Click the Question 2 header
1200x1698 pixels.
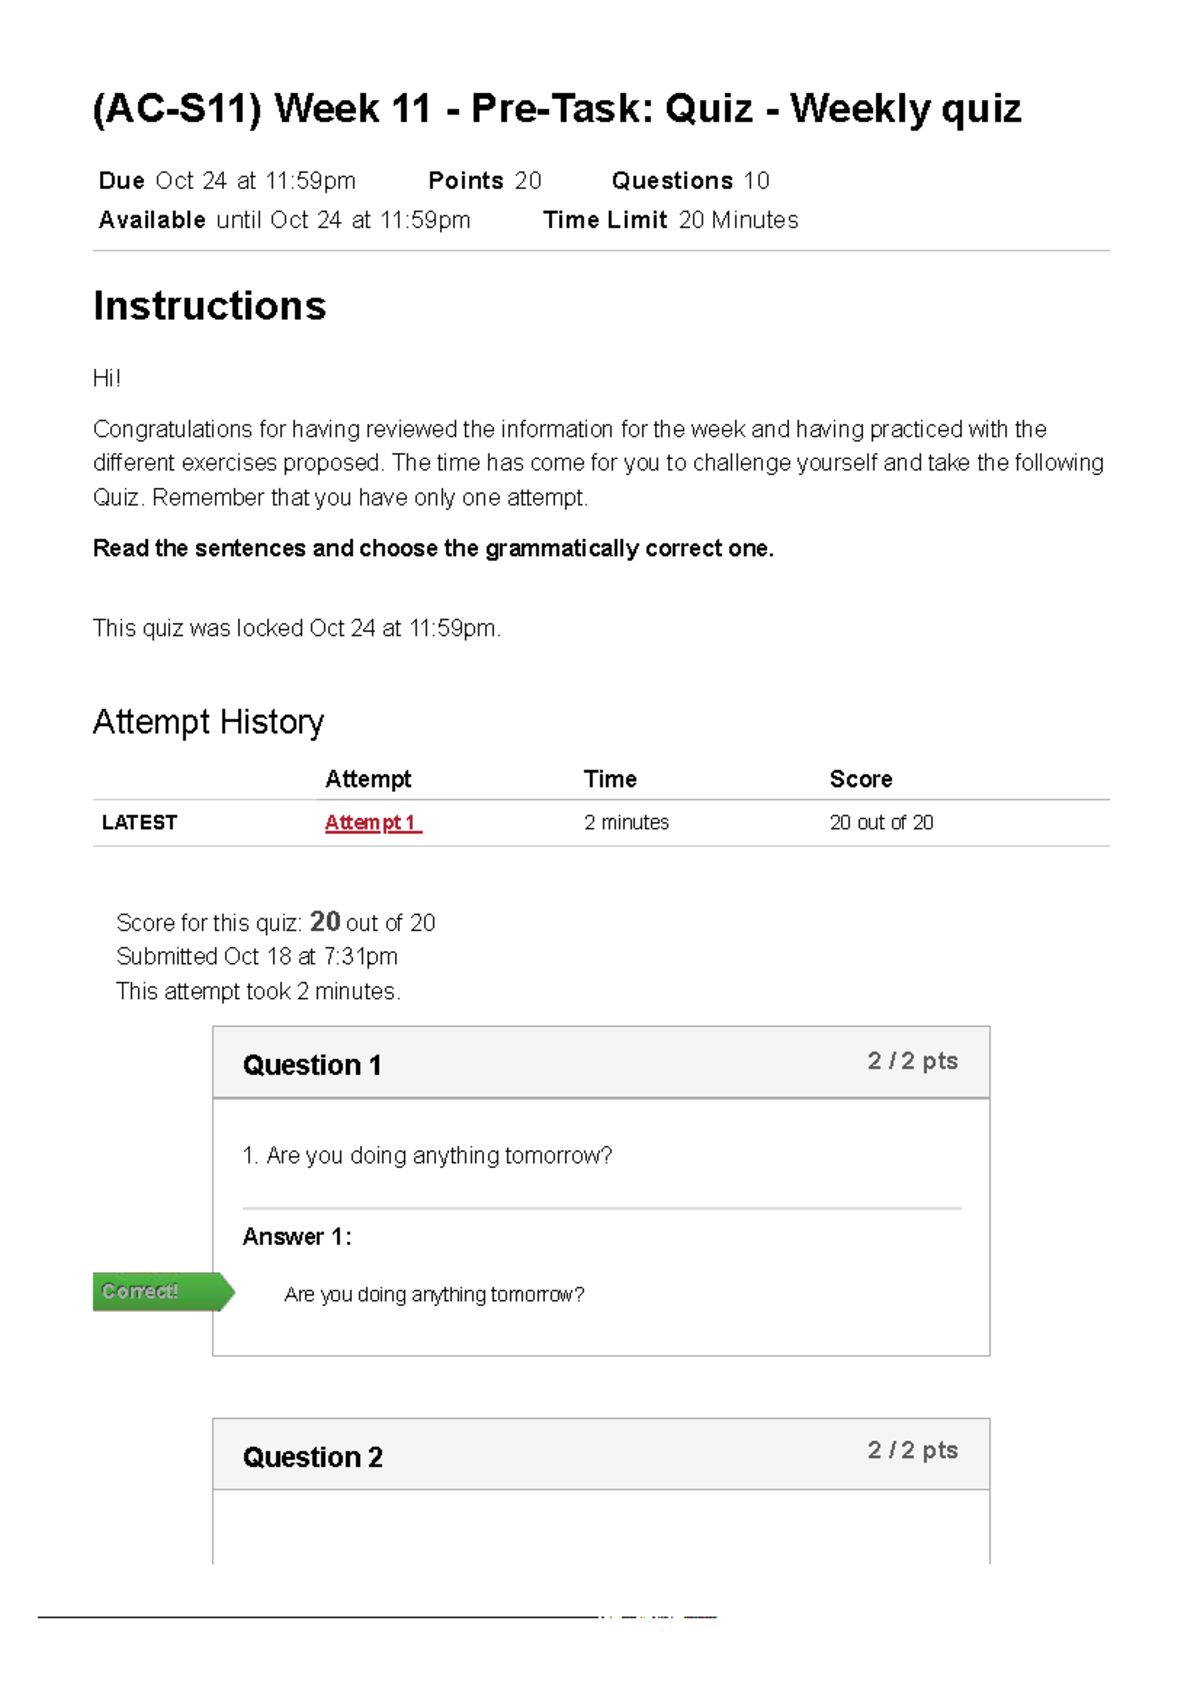tap(312, 1457)
